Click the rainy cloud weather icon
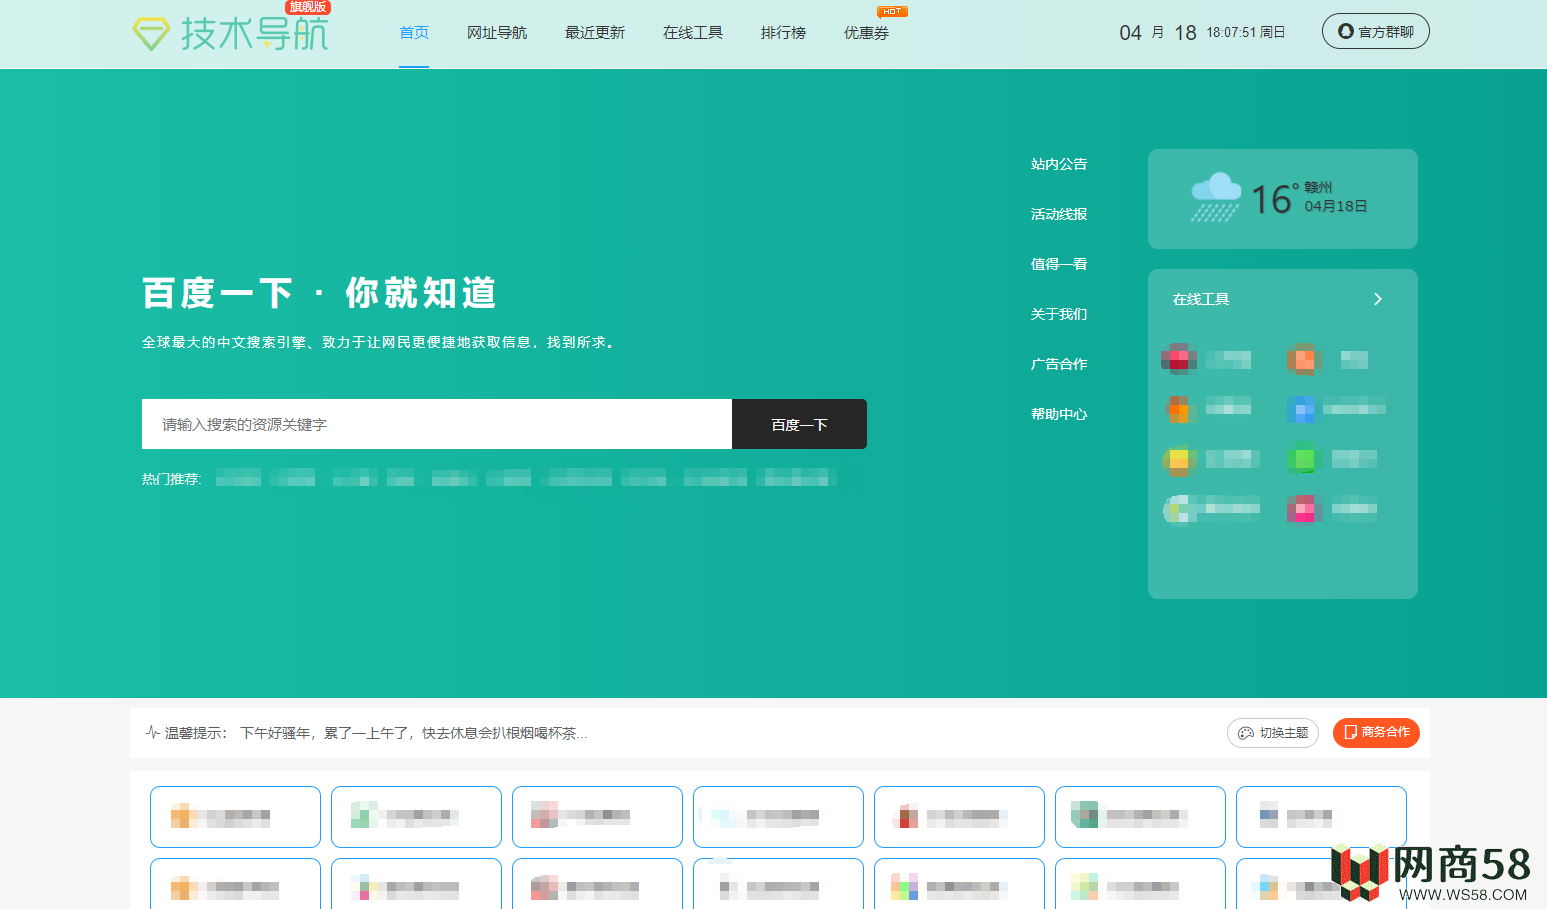Screen dimensions: 1547x909 pos(1215,197)
